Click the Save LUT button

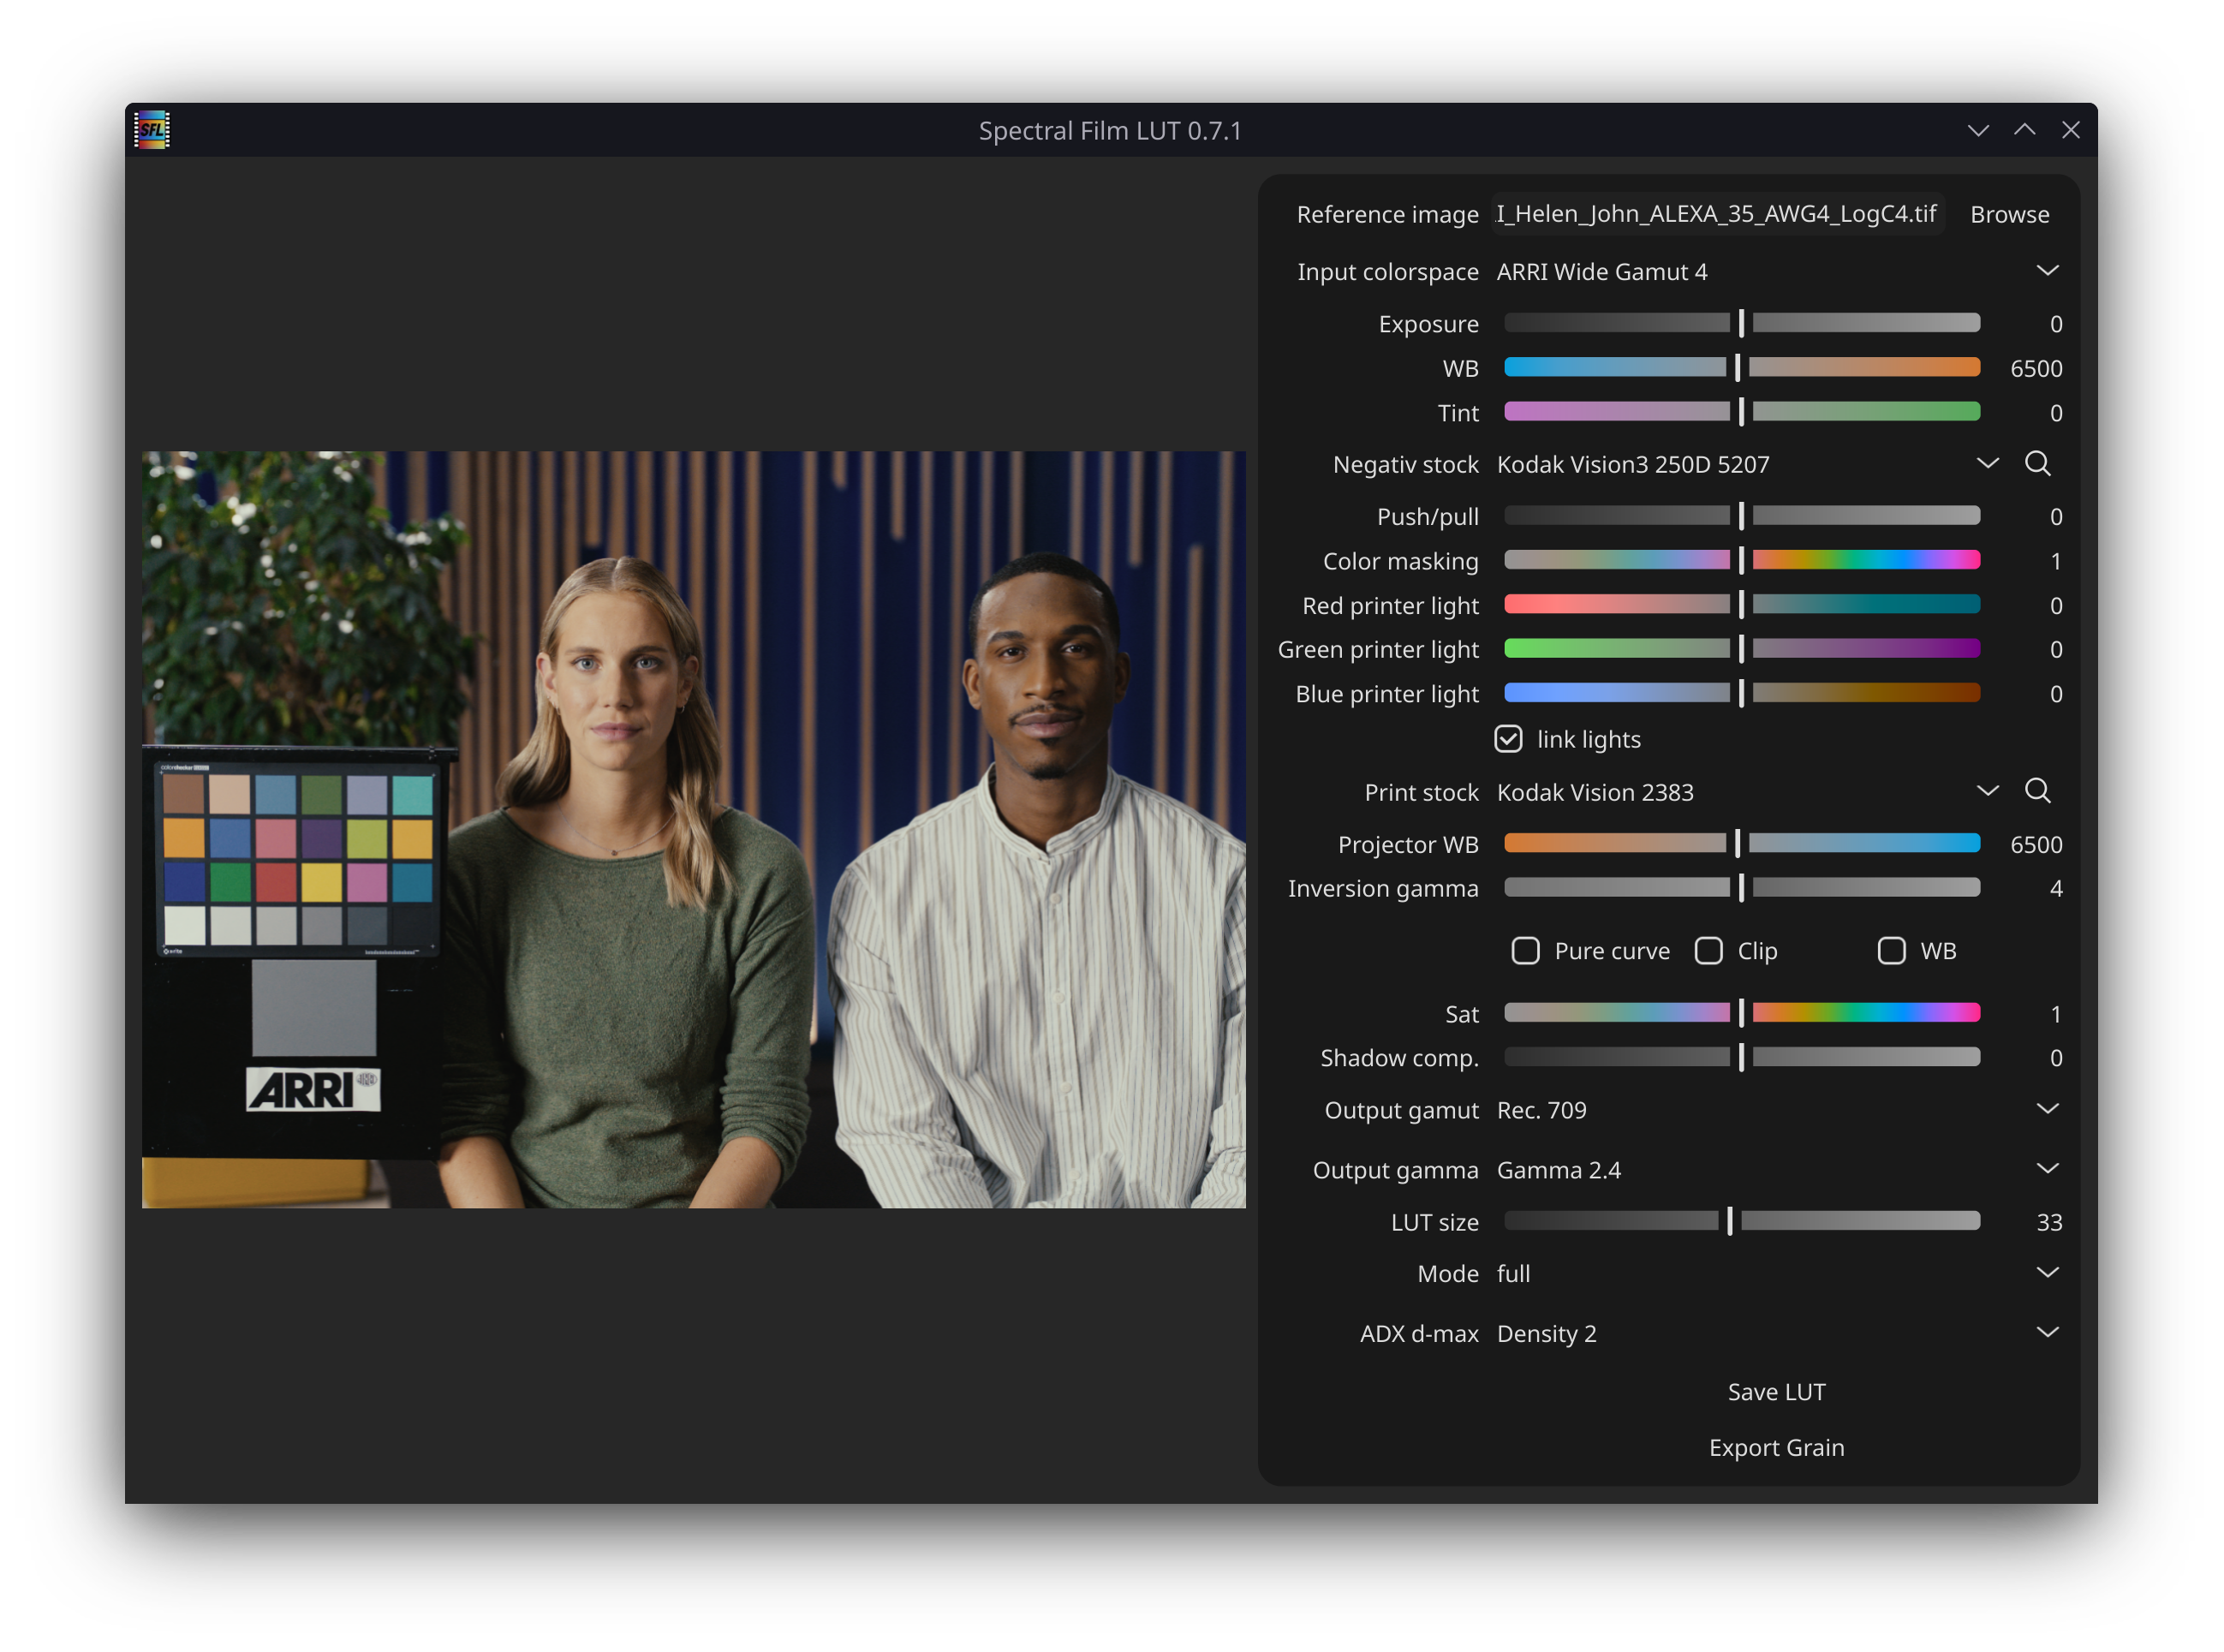(1776, 1392)
